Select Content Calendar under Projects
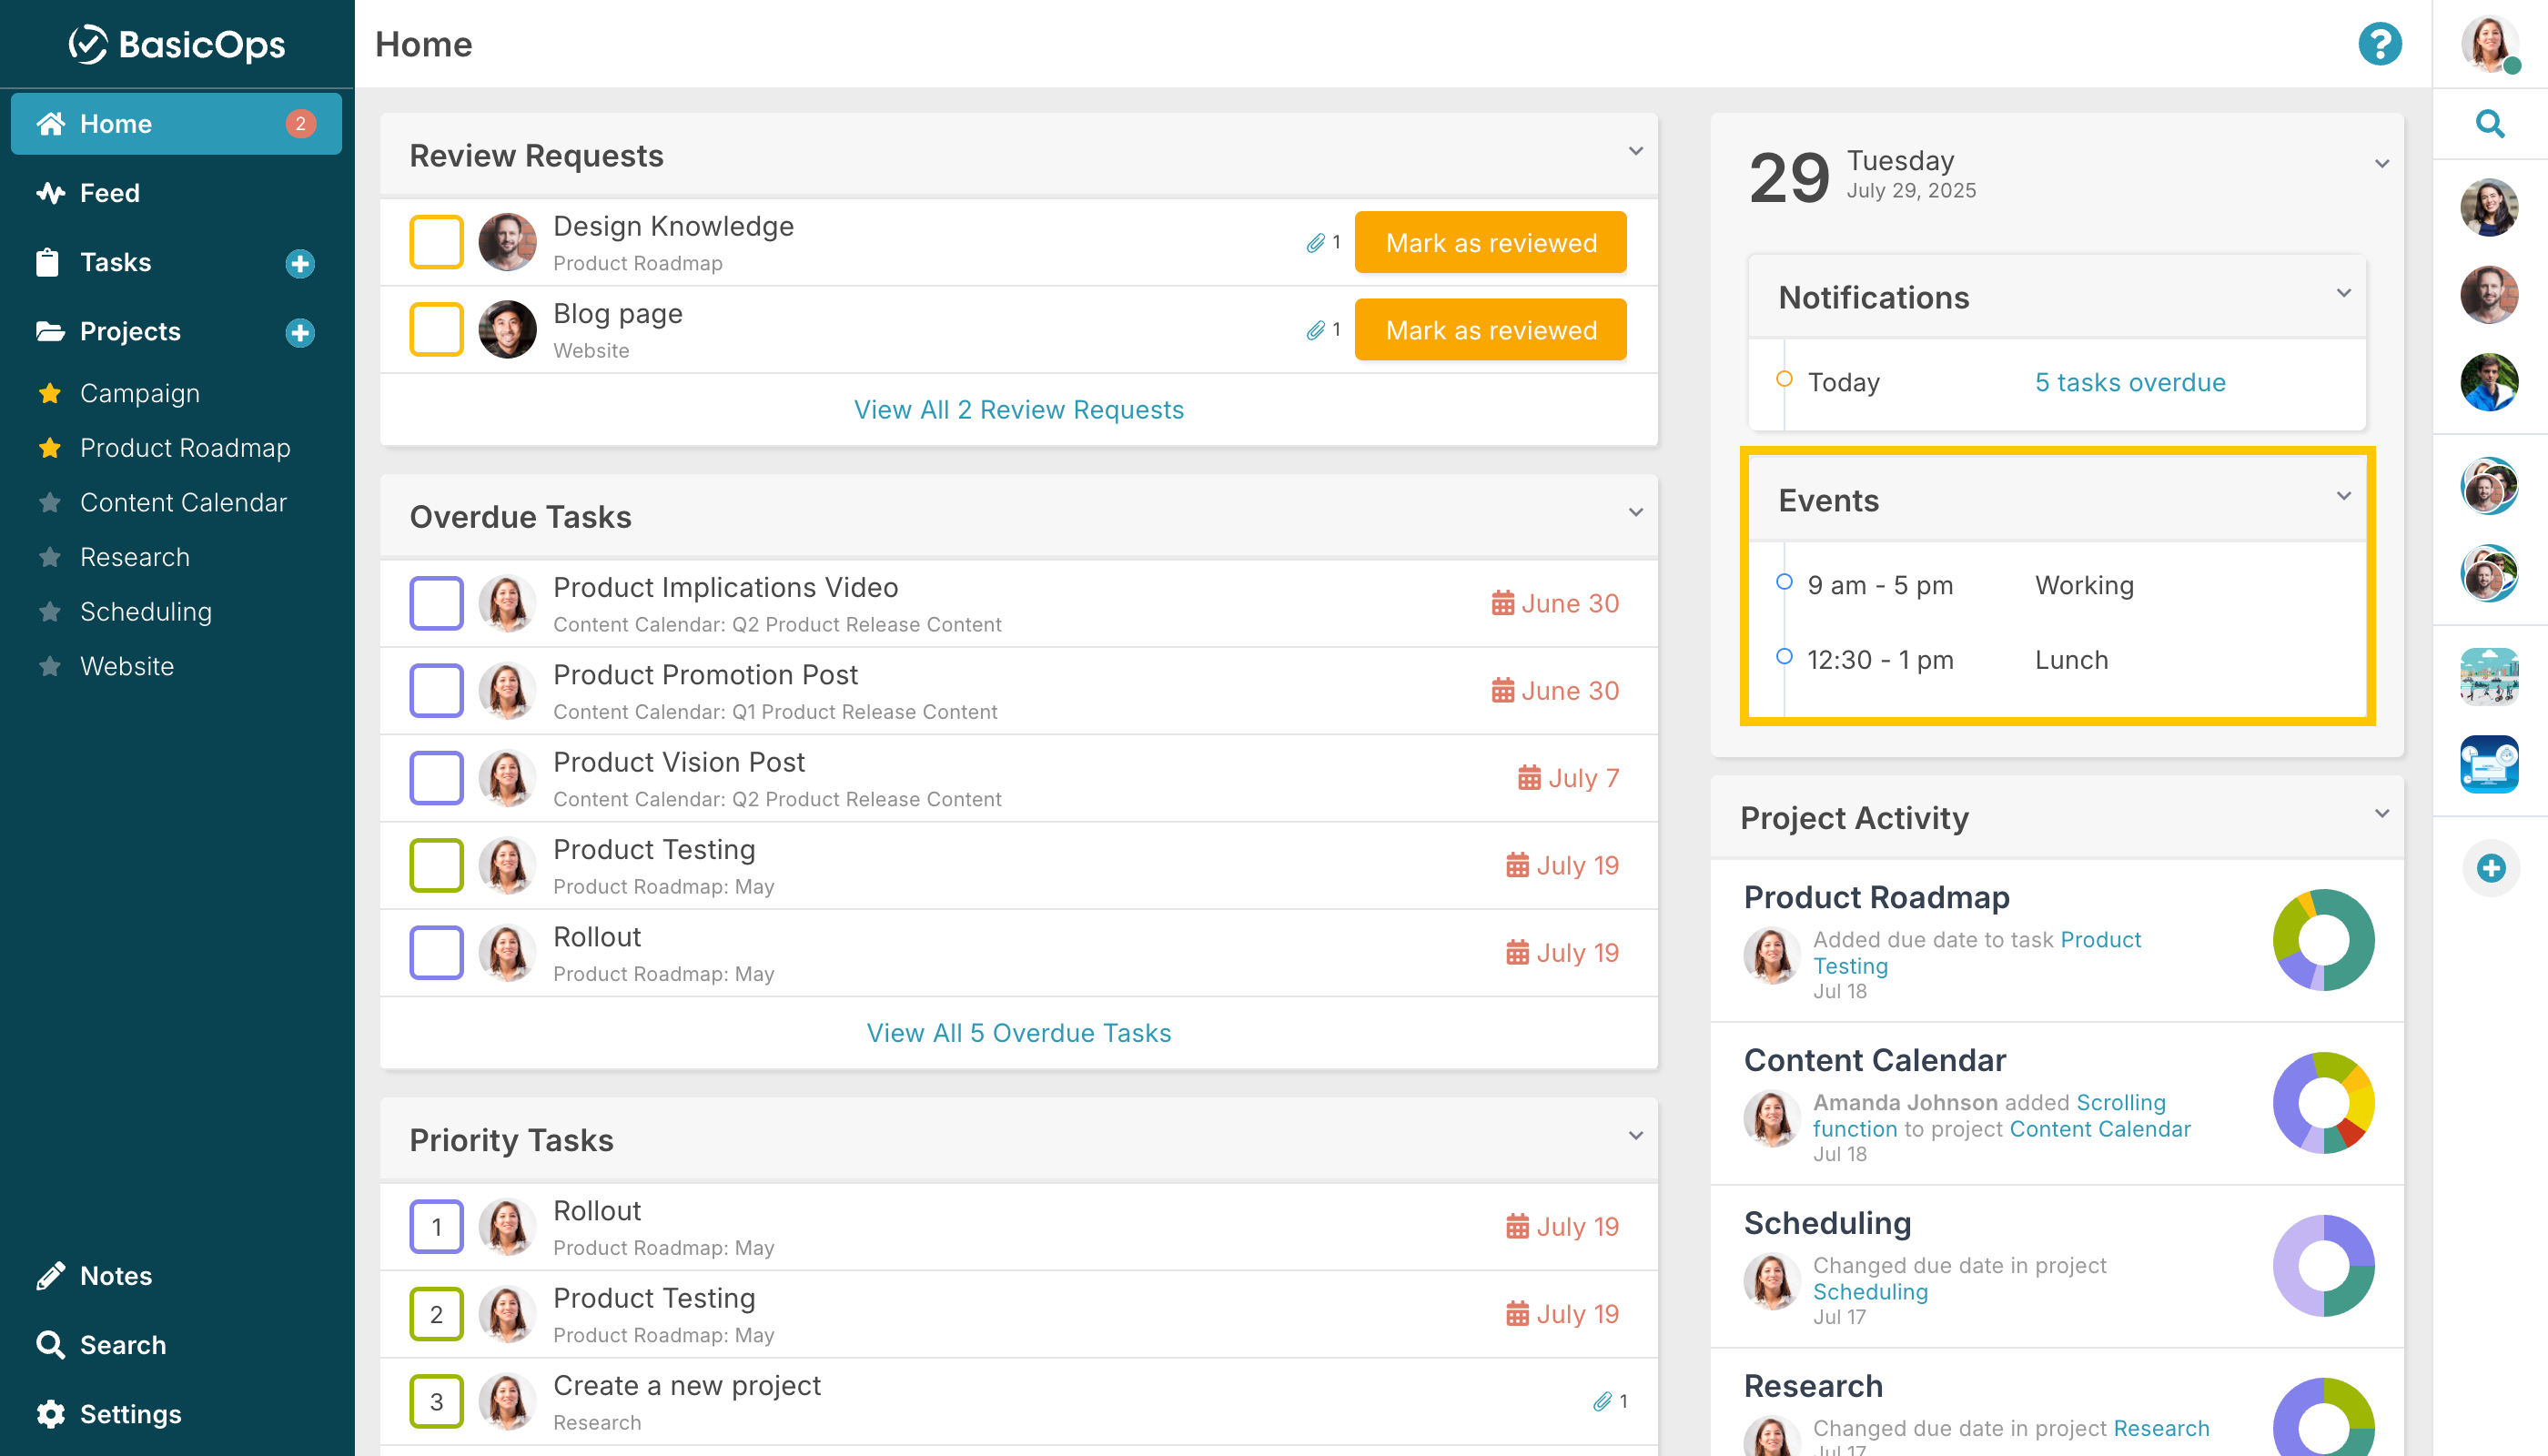 (x=183, y=502)
